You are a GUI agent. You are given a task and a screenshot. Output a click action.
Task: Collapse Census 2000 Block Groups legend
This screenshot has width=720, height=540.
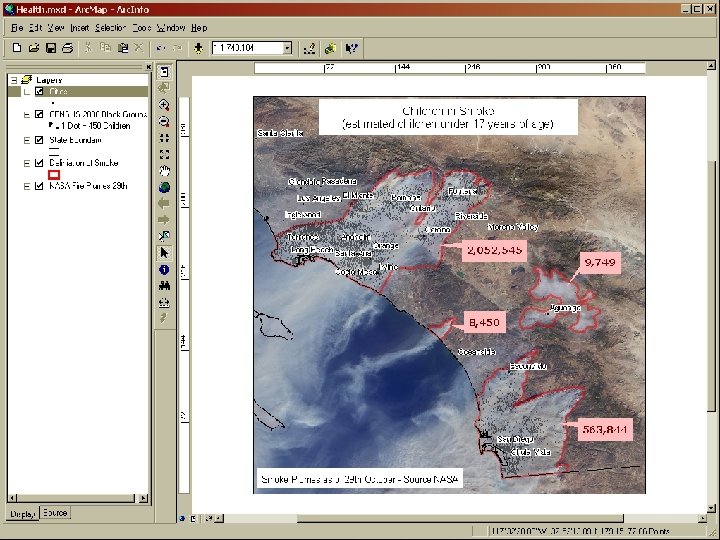tap(27, 114)
